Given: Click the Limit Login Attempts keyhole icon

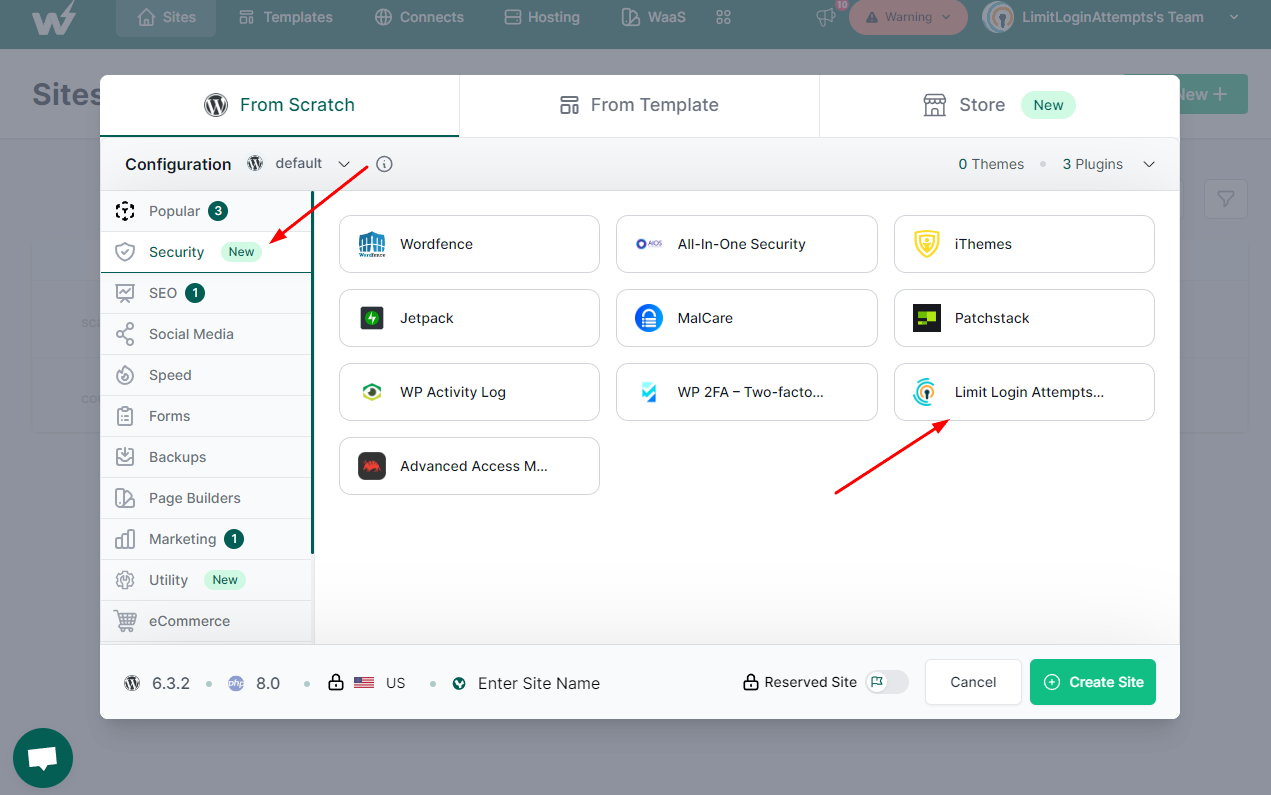Looking at the screenshot, I should point(927,392).
